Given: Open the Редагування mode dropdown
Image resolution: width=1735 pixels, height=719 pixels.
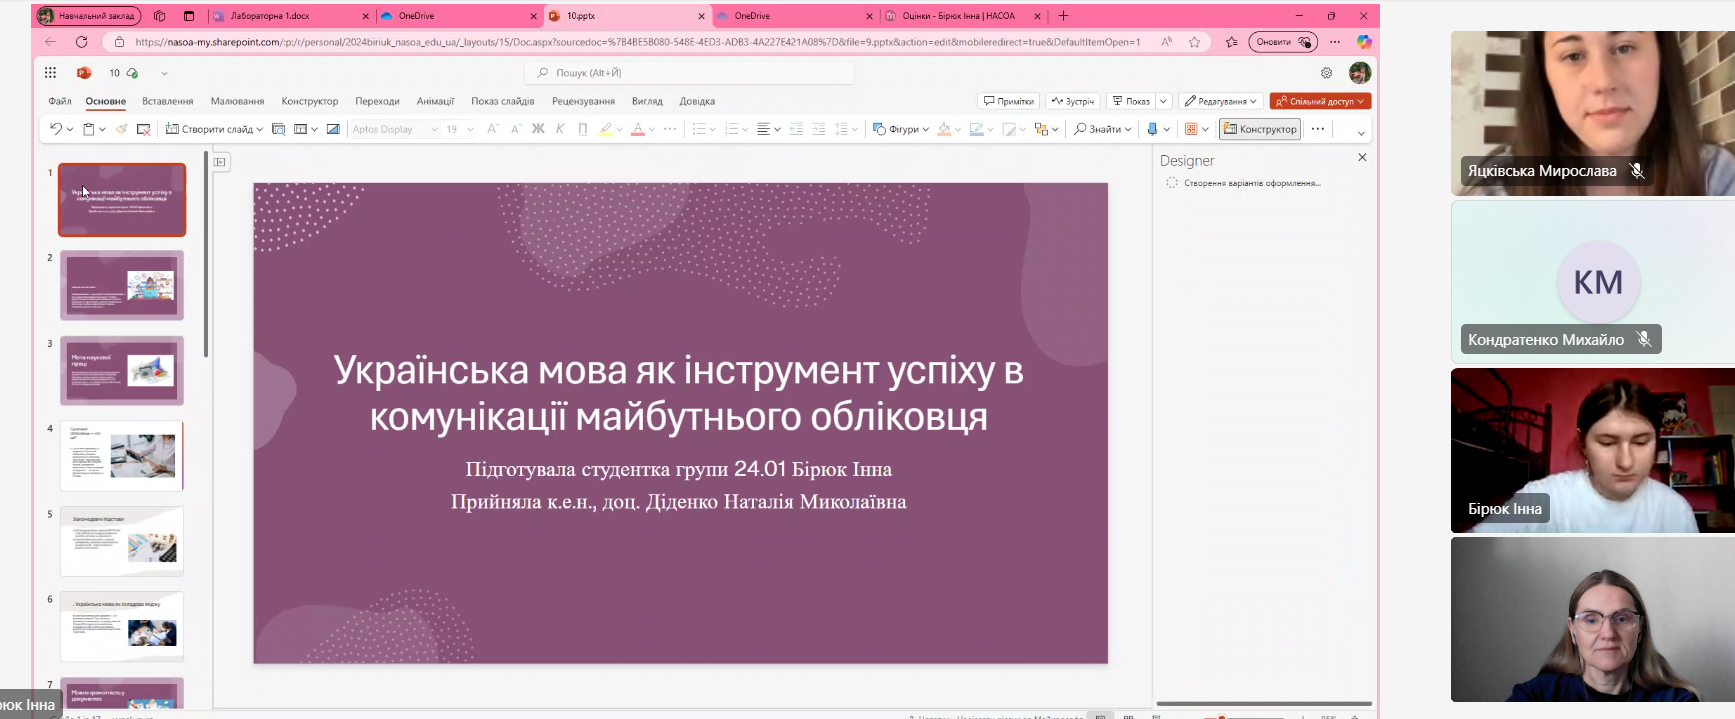Looking at the screenshot, I should click(1220, 101).
